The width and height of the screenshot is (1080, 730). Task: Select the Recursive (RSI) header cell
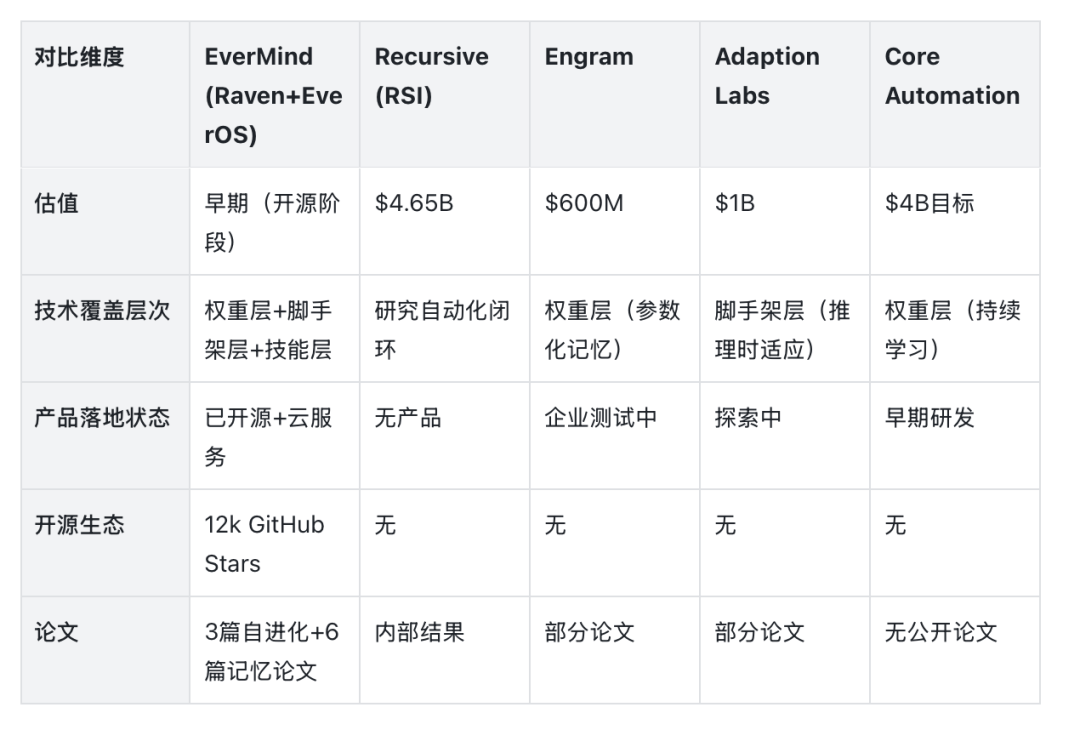pos(445,94)
